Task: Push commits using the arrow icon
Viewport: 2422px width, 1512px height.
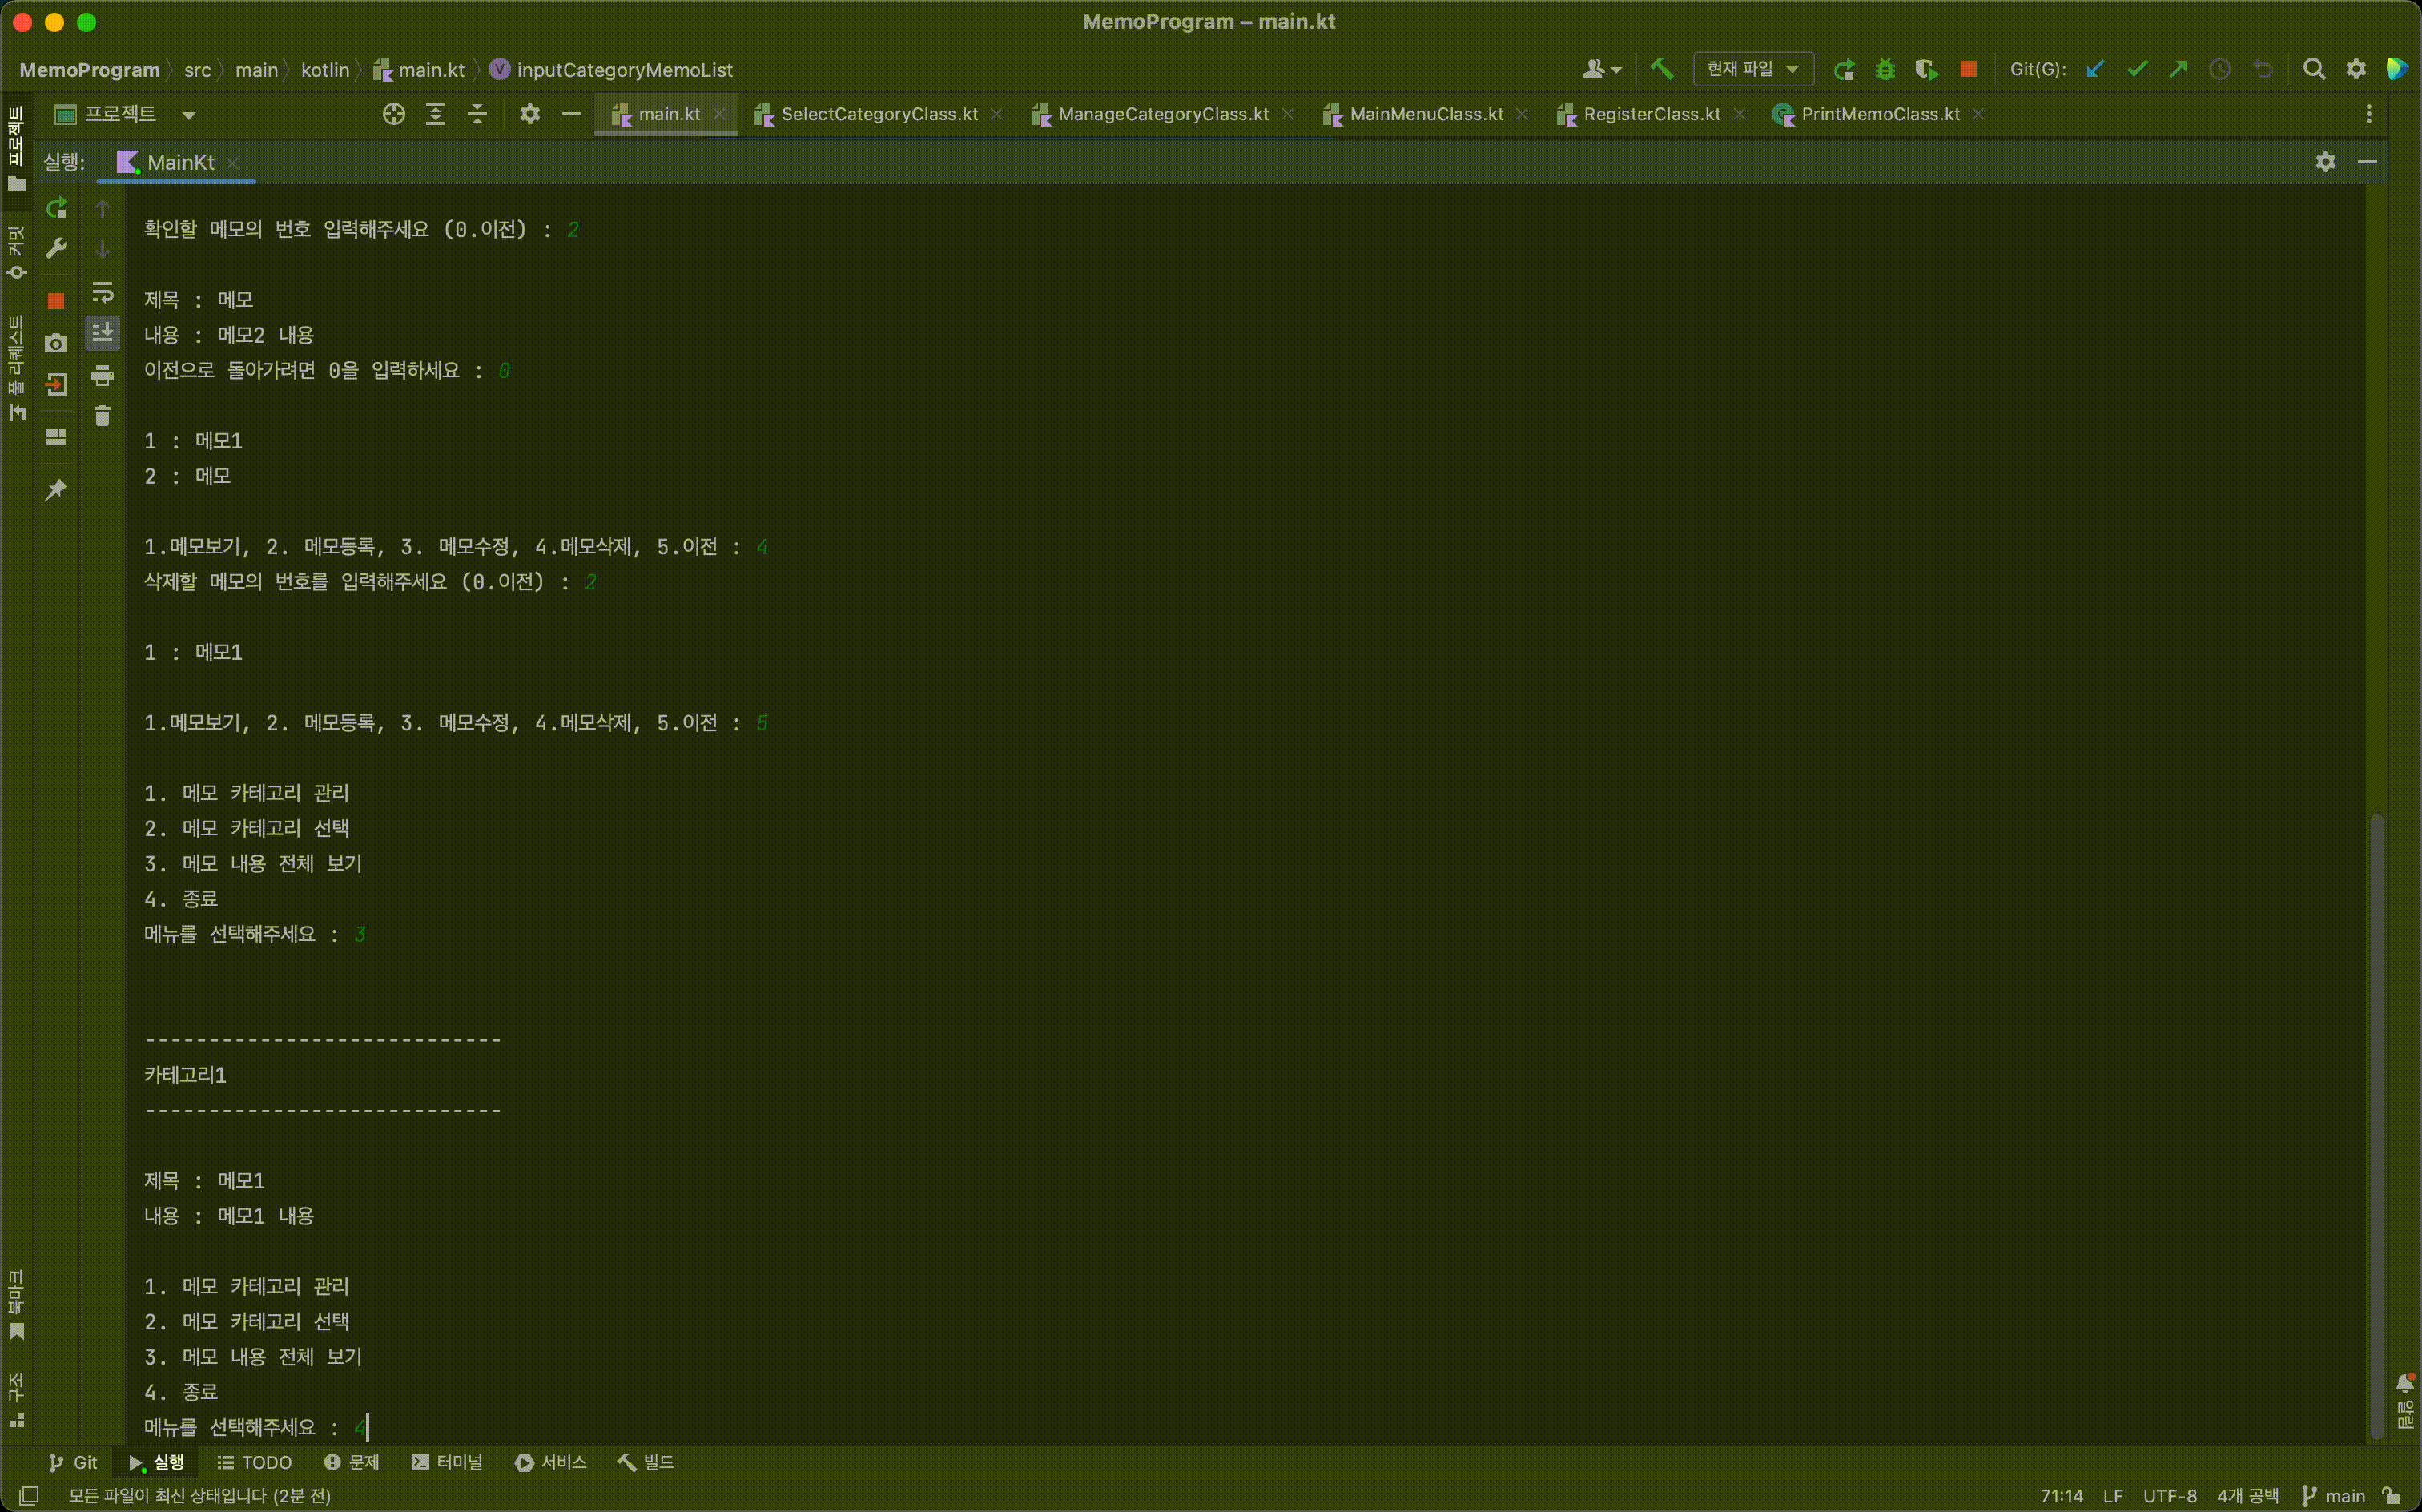Action: click(x=2178, y=69)
